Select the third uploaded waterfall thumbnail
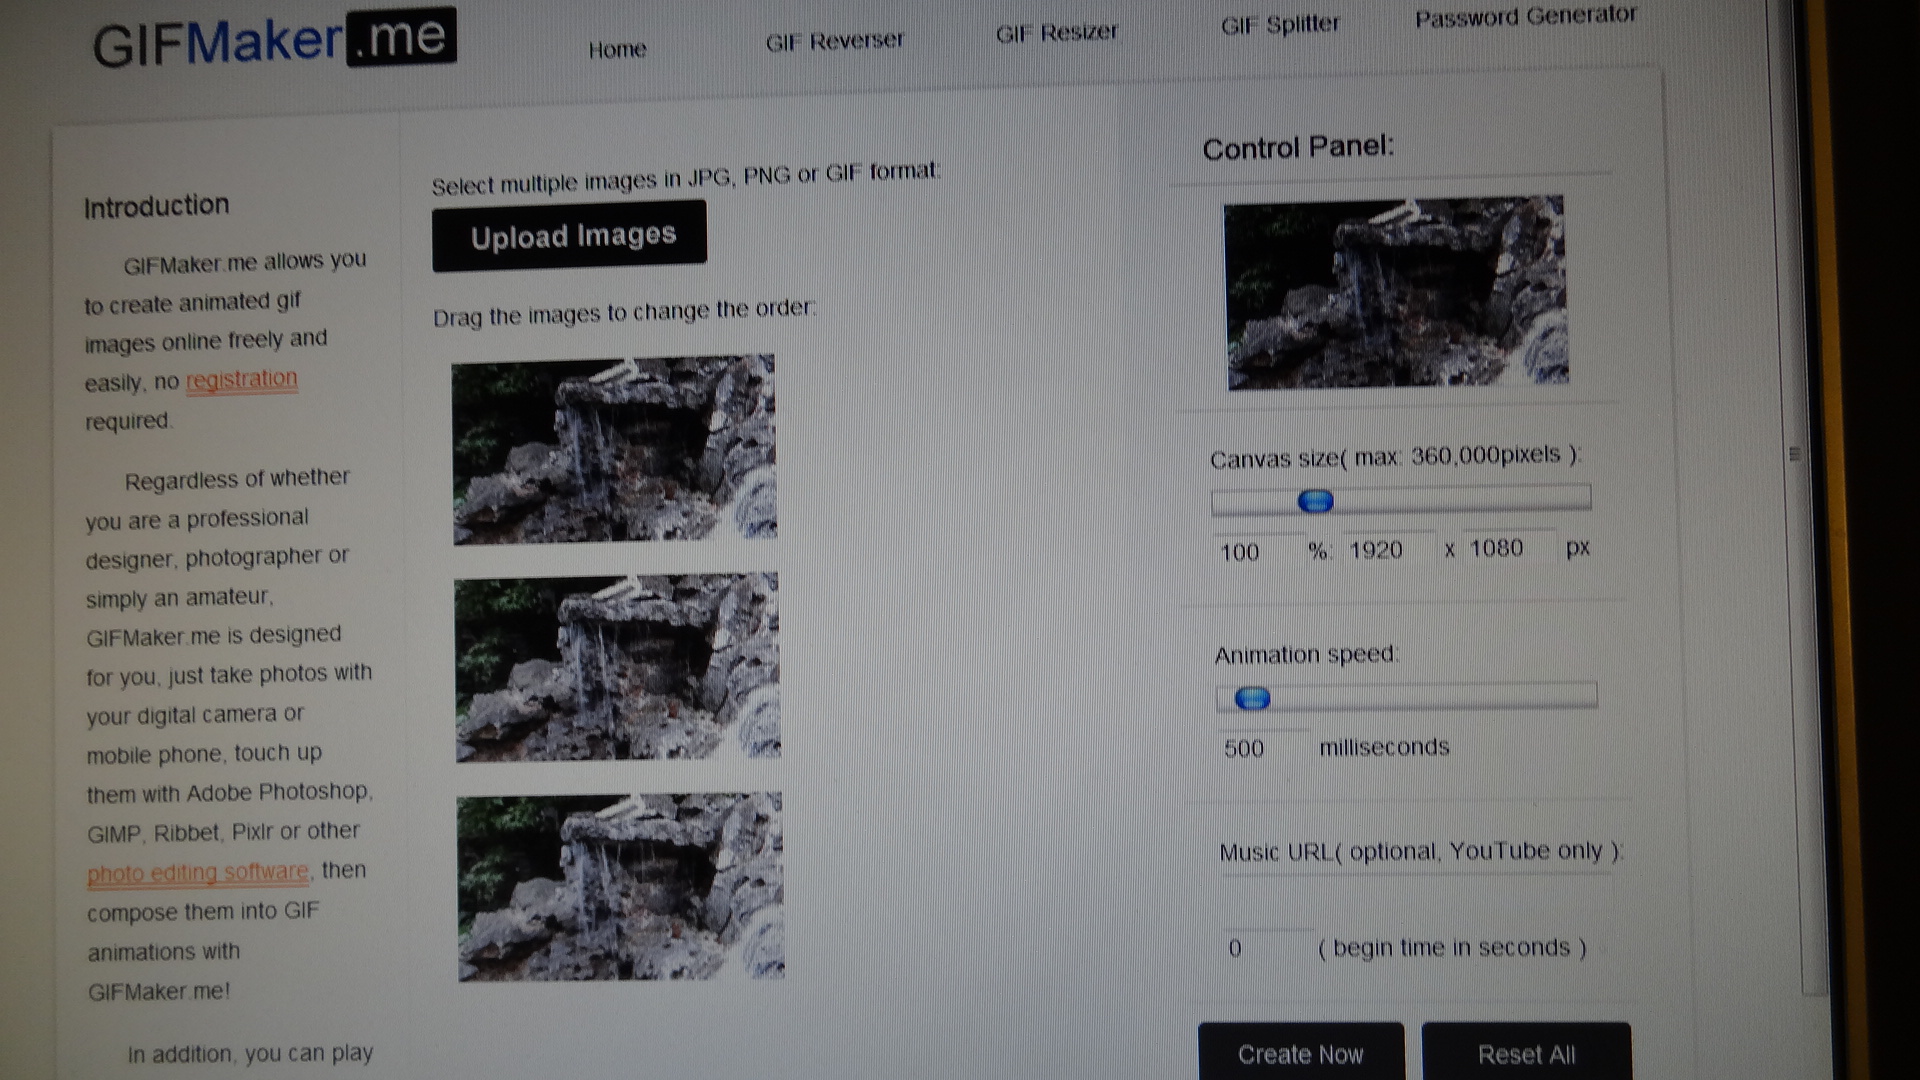Image resolution: width=1920 pixels, height=1080 pixels. point(620,887)
